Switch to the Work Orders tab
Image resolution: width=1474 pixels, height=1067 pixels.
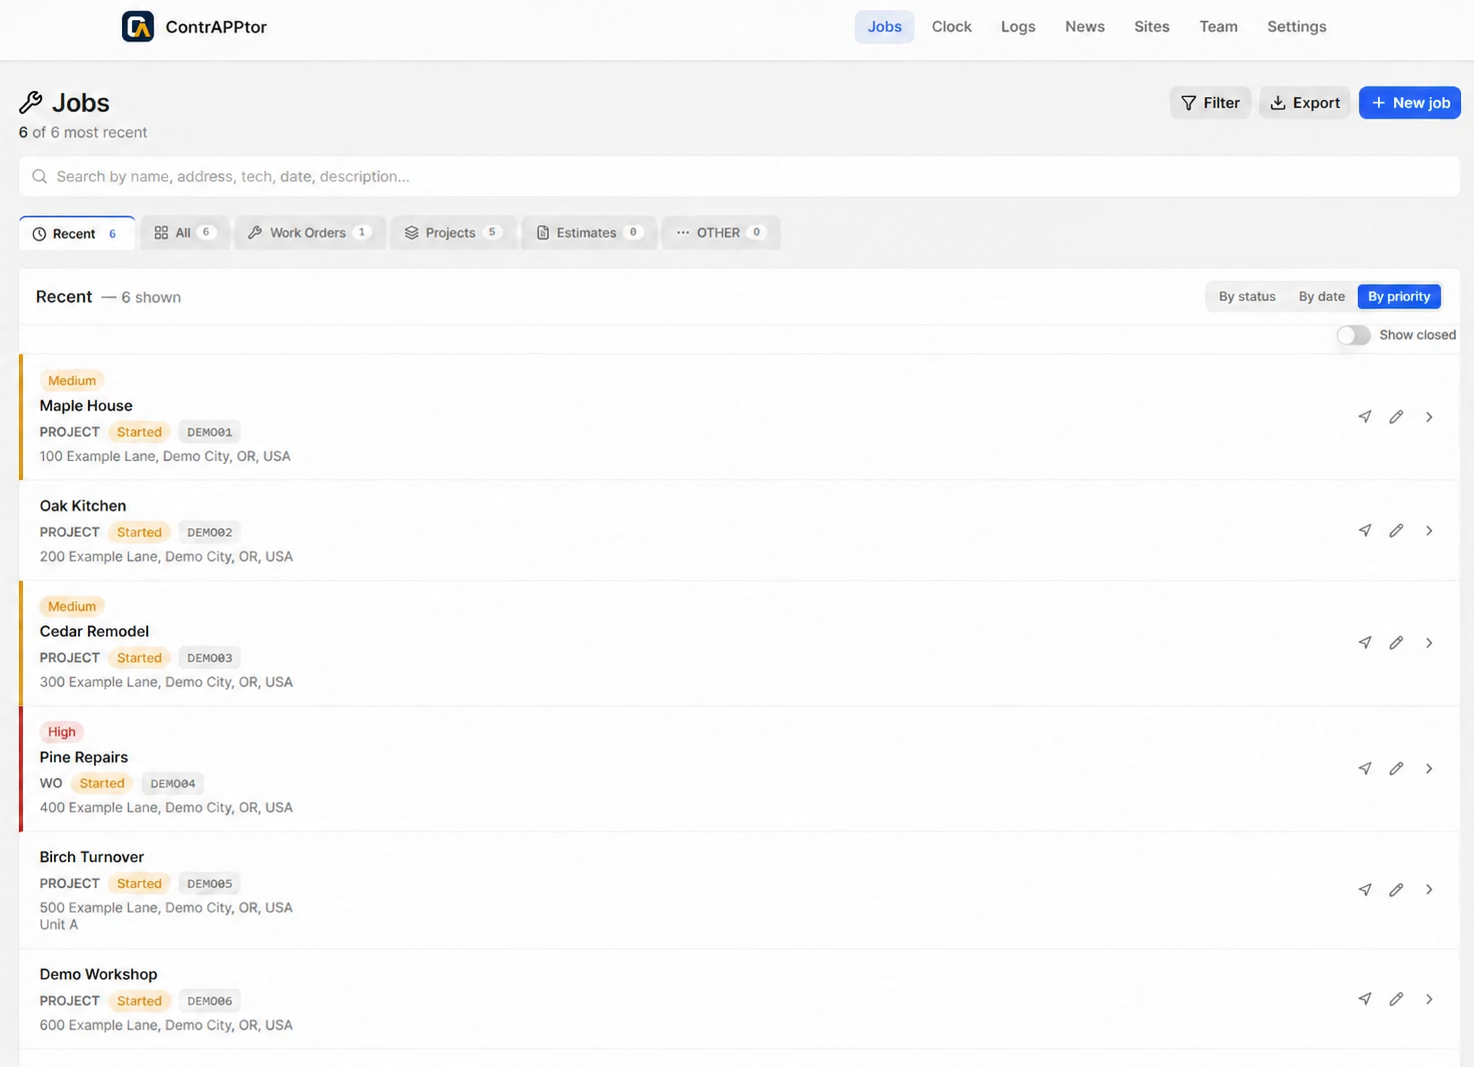coord(310,233)
